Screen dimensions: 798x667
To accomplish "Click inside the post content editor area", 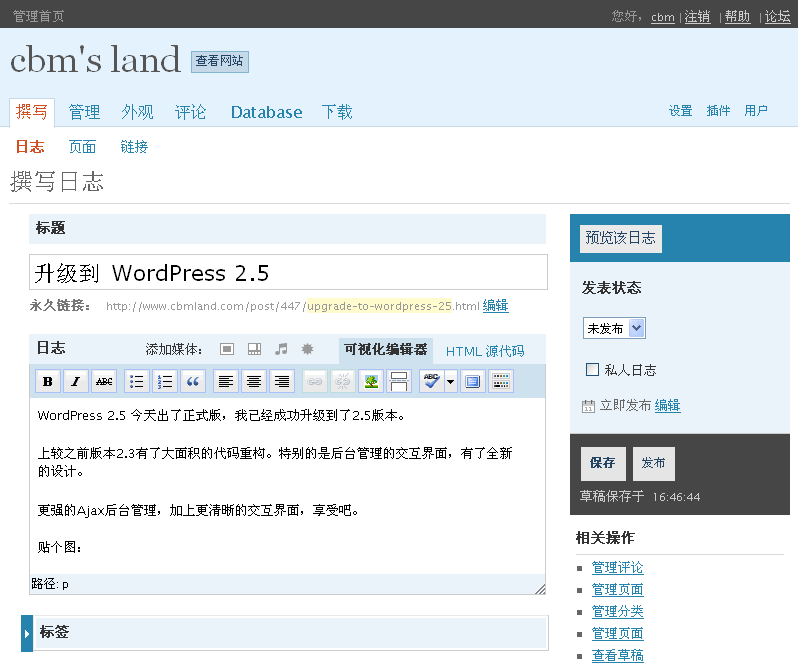I will tap(288, 486).
